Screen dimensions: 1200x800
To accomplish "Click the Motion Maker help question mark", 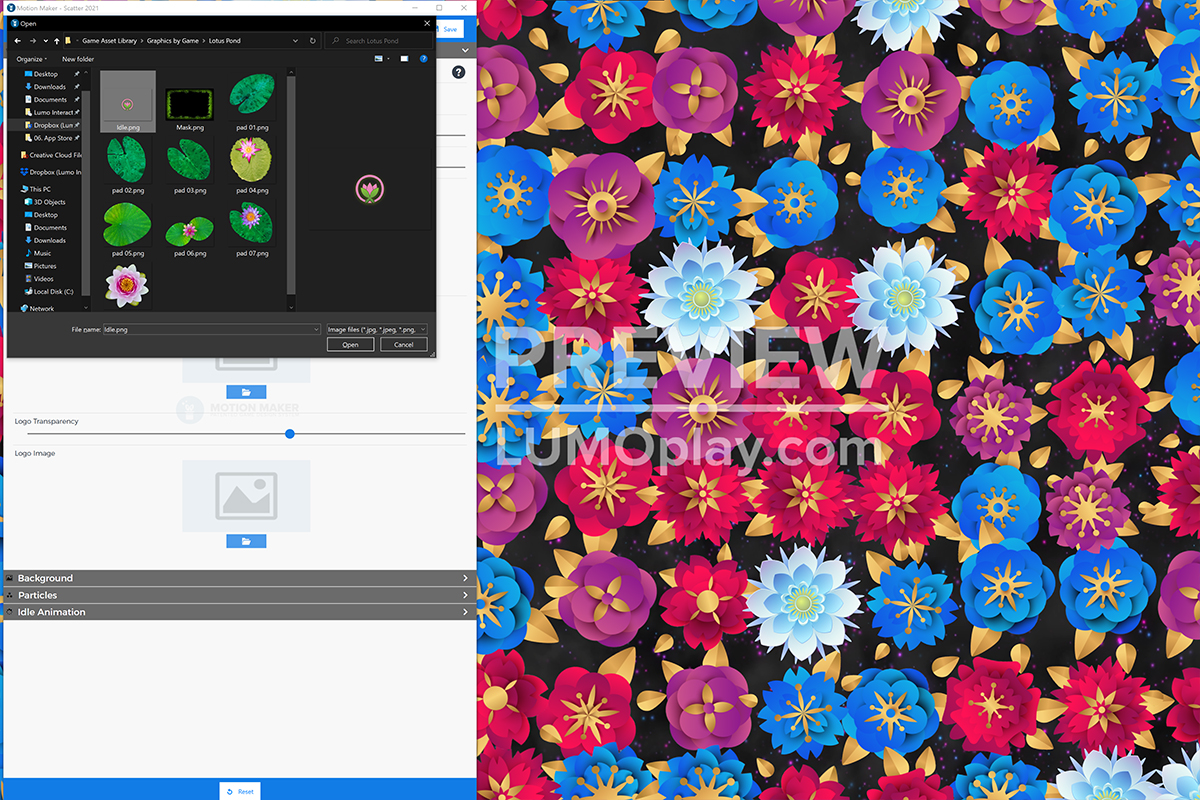I will click(458, 72).
